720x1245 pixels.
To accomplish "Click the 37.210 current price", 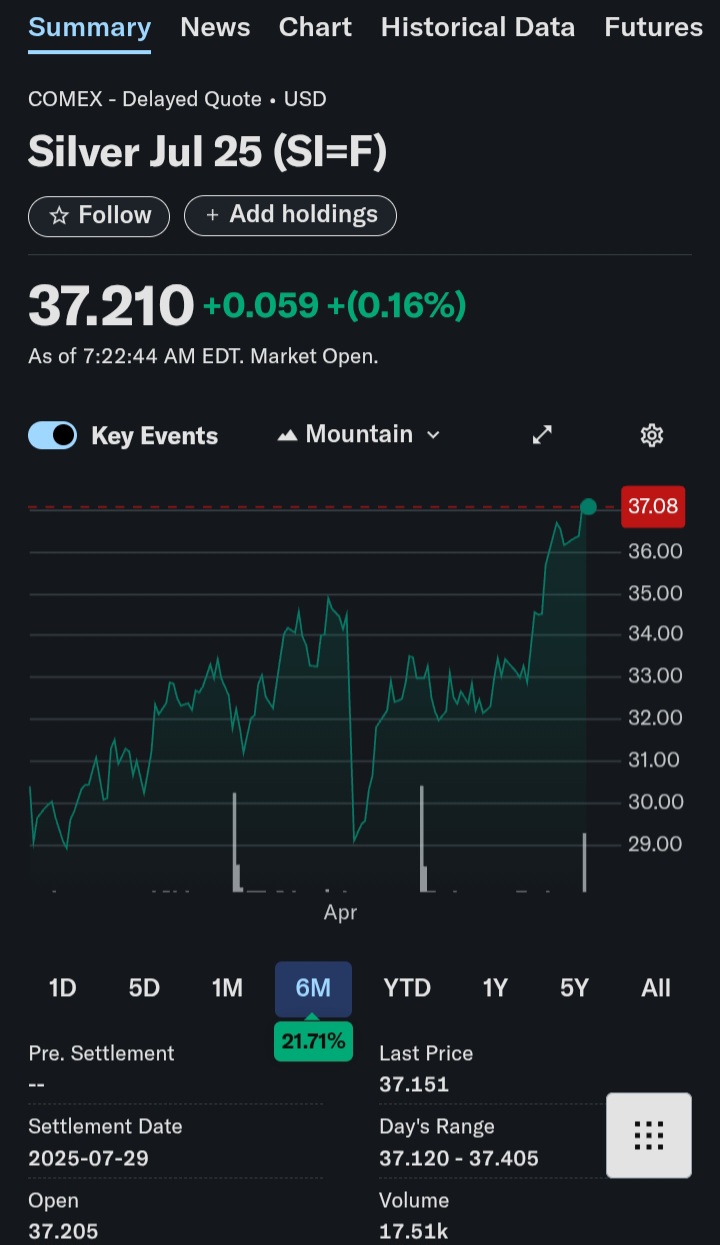I will coord(110,306).
